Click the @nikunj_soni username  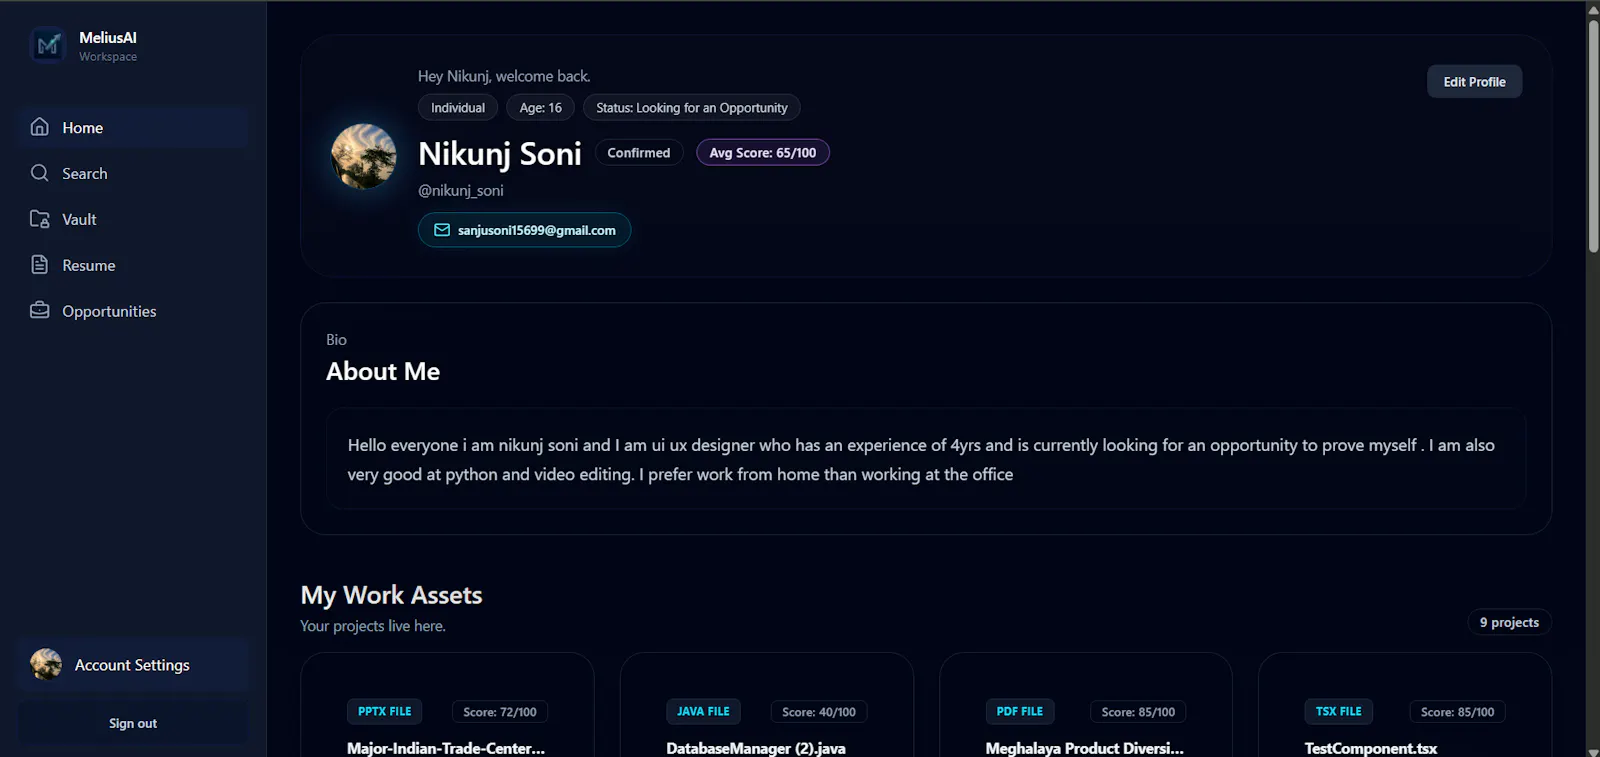[x=461, y=190]
